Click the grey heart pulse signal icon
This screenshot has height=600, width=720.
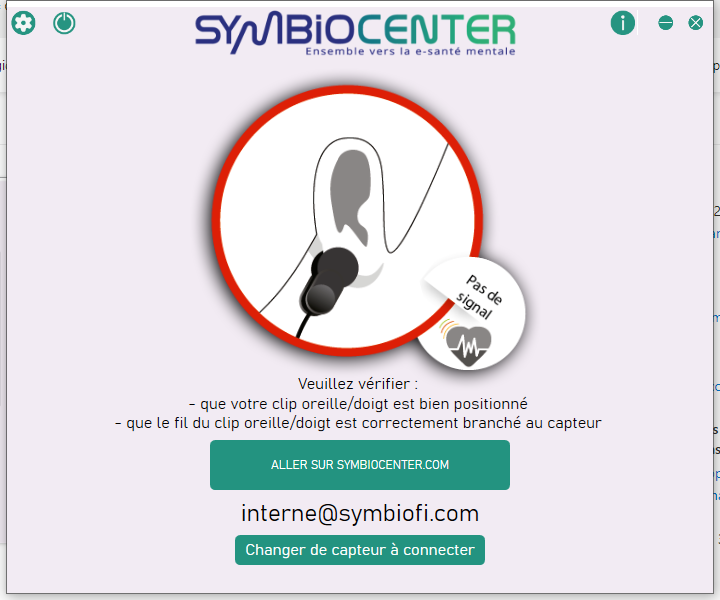468,346
